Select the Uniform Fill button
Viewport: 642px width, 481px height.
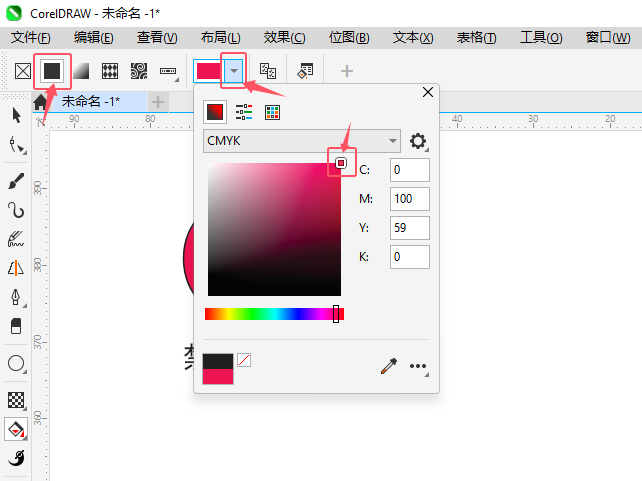pos(52,71)
